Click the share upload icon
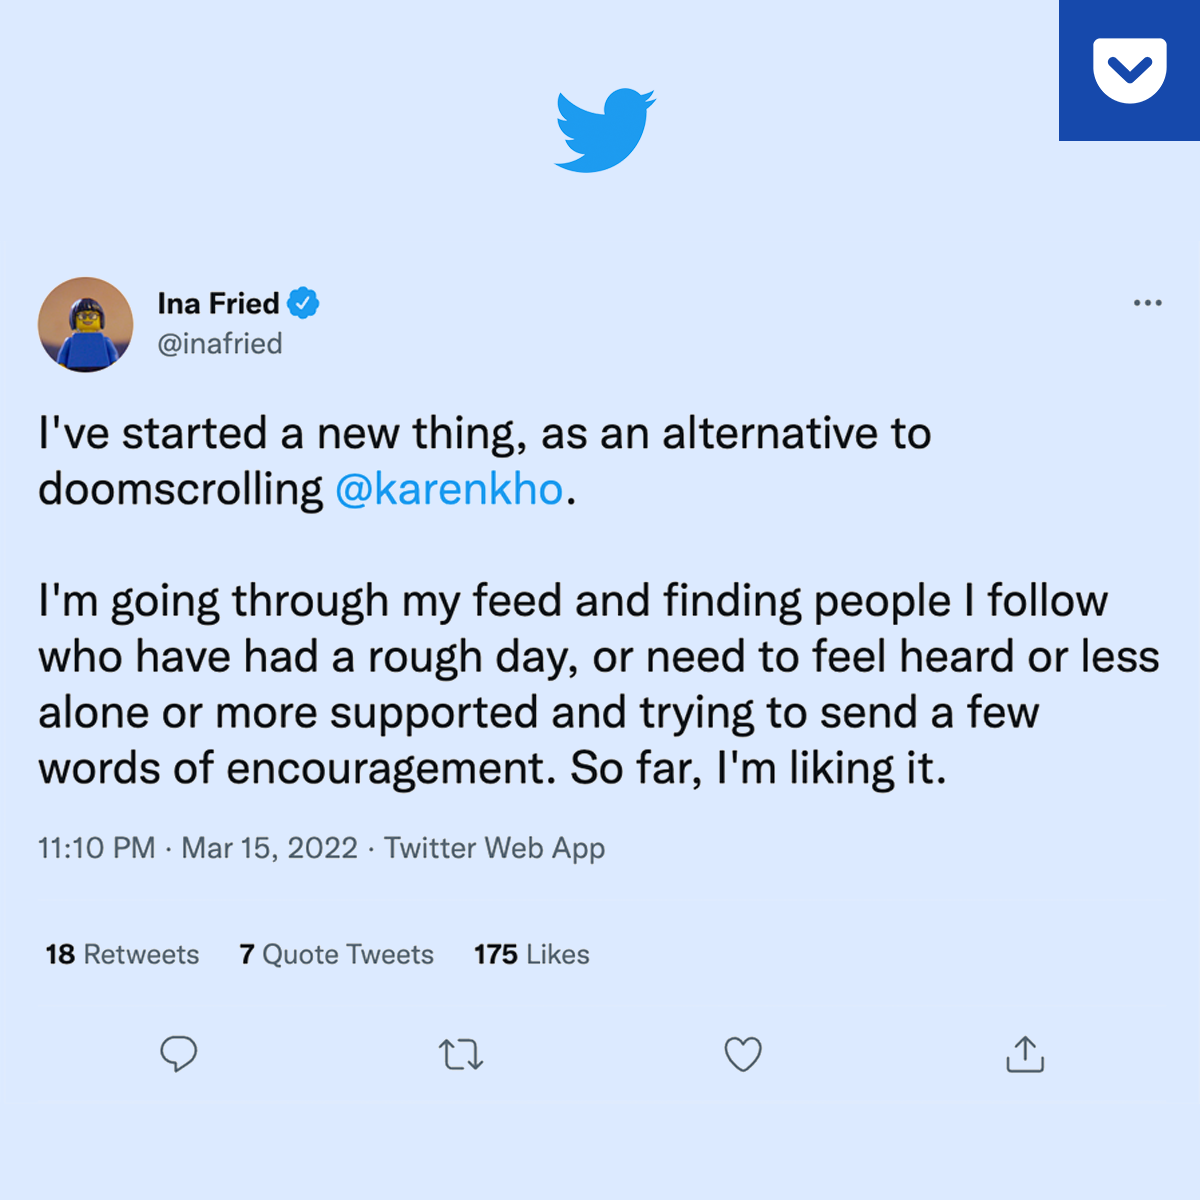The height and width of the screenshot is (1200, 1200). [x=1025, y=1054]
